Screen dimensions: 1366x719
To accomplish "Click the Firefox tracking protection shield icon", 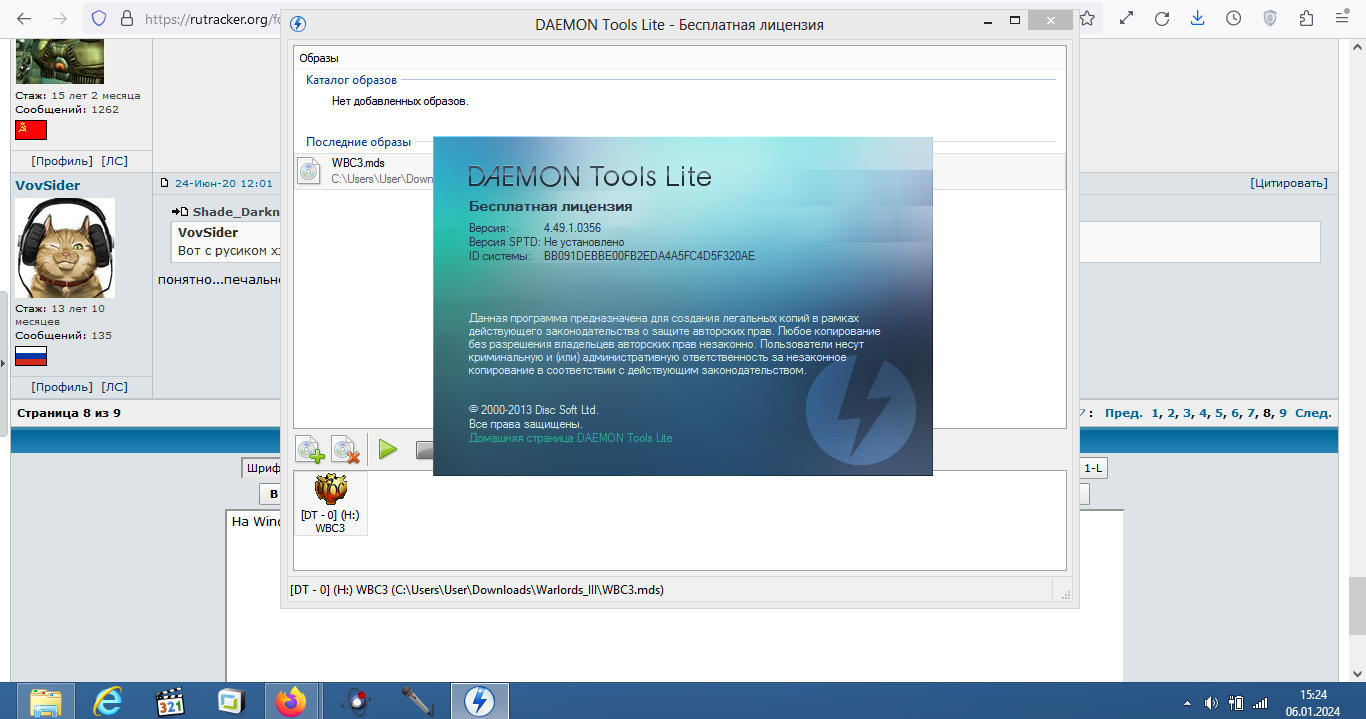I will coord(98,18).
